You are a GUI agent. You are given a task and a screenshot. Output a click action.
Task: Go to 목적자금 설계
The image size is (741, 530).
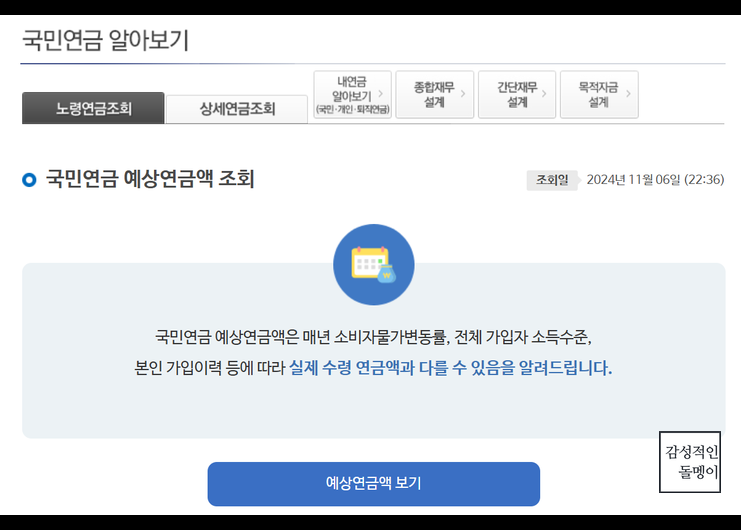(x=599, y=94)
